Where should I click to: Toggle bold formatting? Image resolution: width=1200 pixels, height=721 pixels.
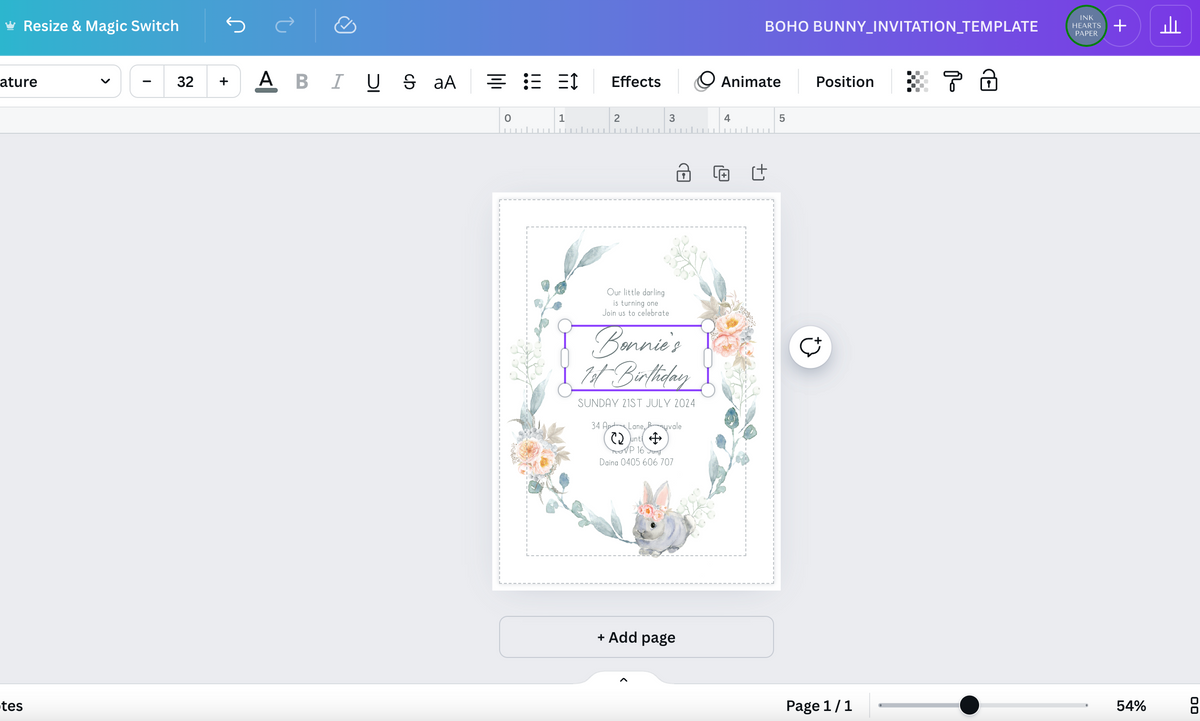pyautogui.click(x=302, y=81)
